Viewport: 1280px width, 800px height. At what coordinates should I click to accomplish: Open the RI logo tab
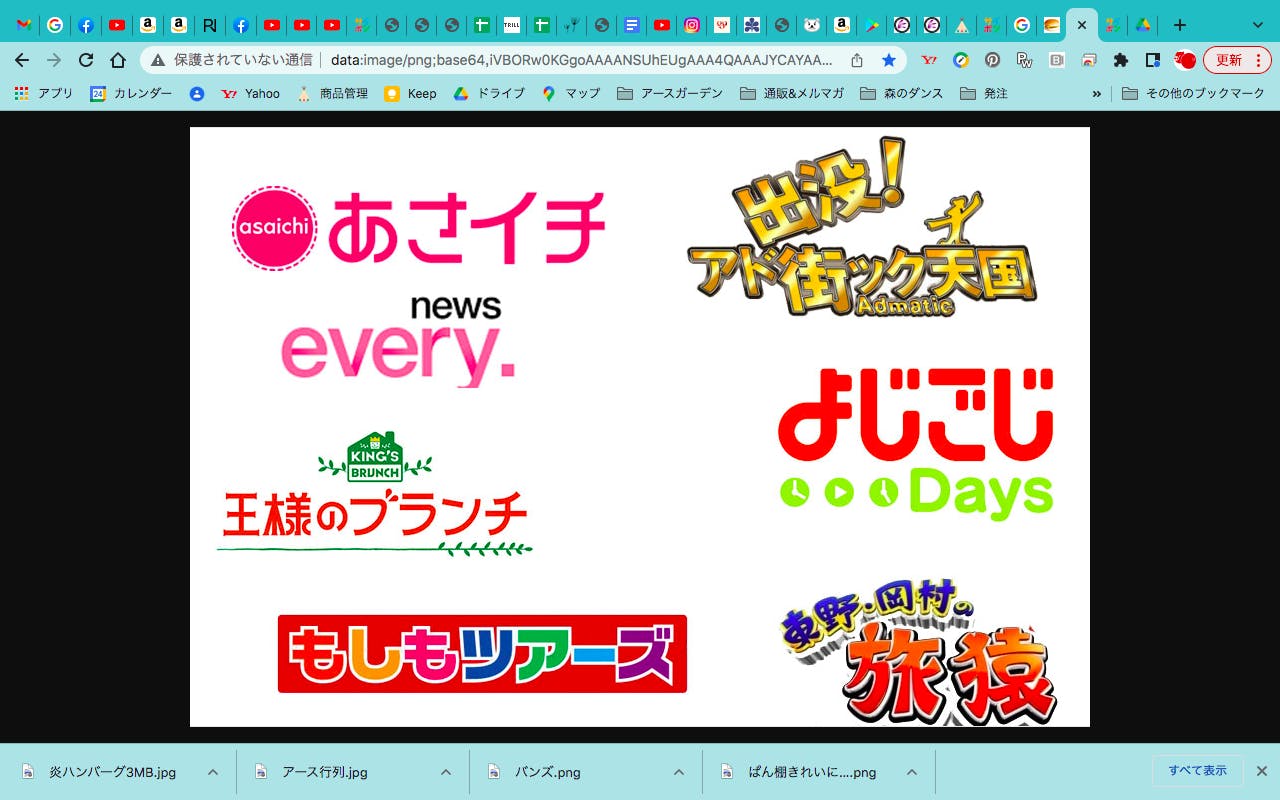pyautogui.click(x=209, y=25)
